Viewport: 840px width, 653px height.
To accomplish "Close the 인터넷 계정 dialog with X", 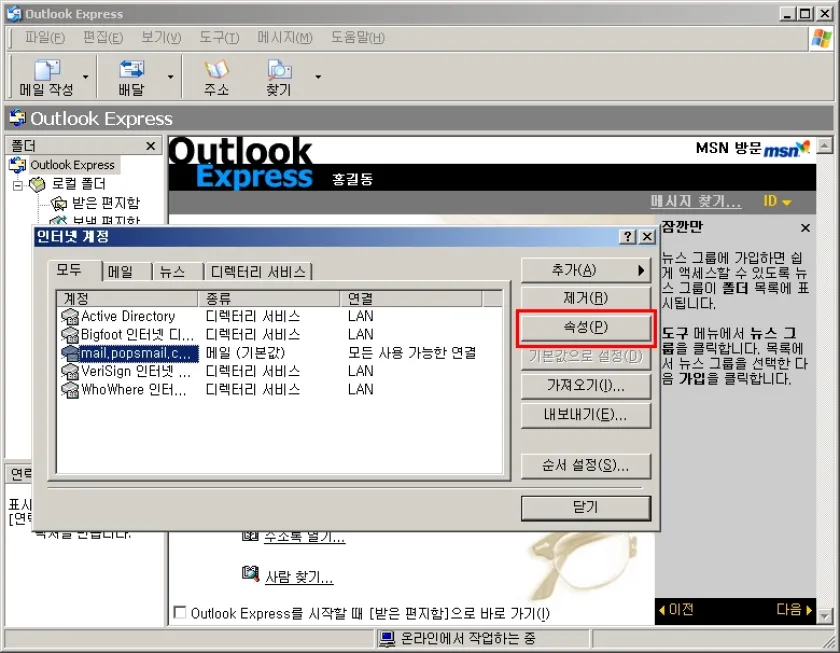I will click(647, 237).
